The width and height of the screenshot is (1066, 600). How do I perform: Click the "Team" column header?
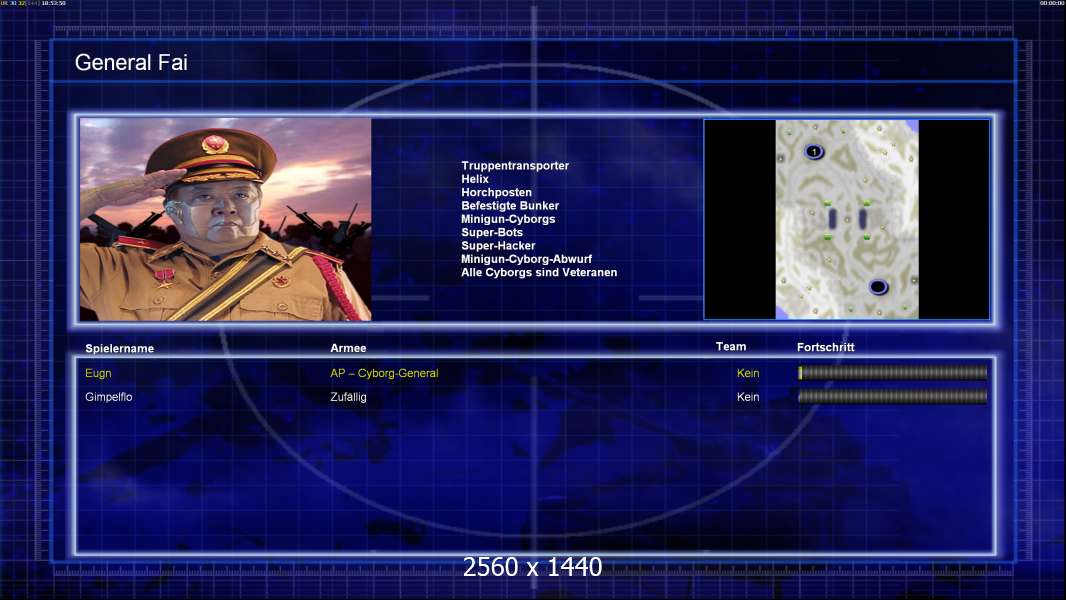click(x=731, y=347)
